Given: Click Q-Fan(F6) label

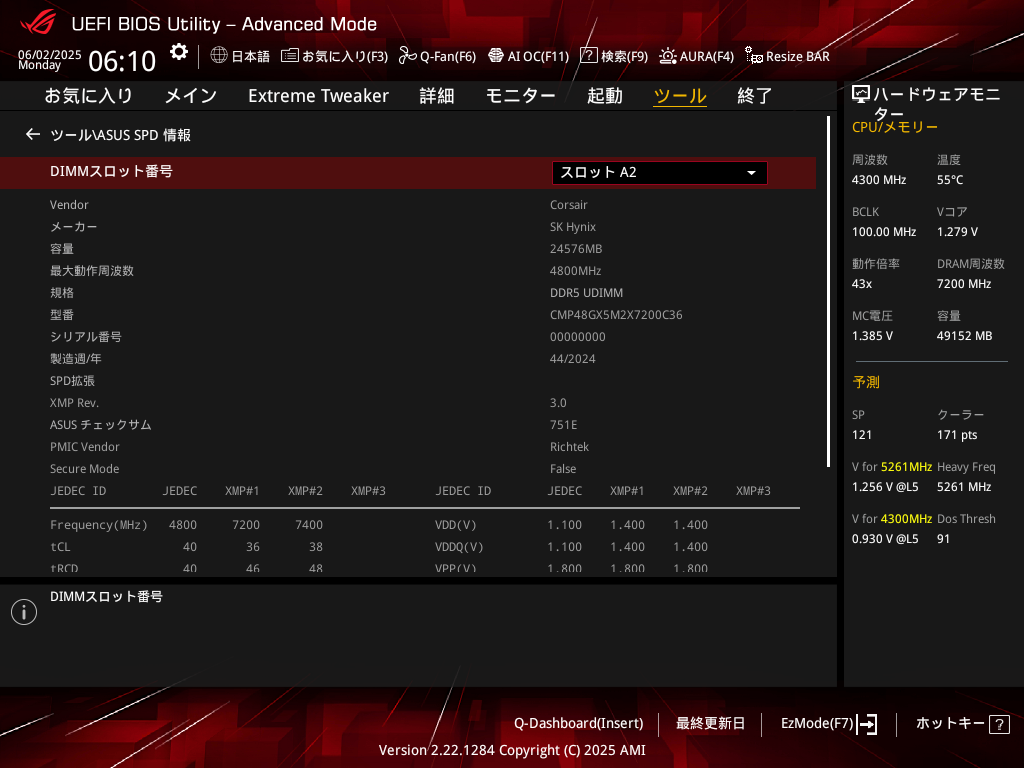Looking at the screenshot, I should 448,57.
